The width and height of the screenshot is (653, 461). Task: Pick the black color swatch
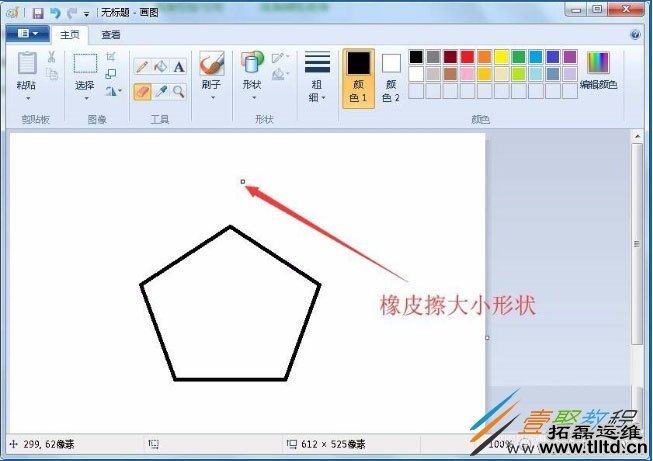(416, 57)
